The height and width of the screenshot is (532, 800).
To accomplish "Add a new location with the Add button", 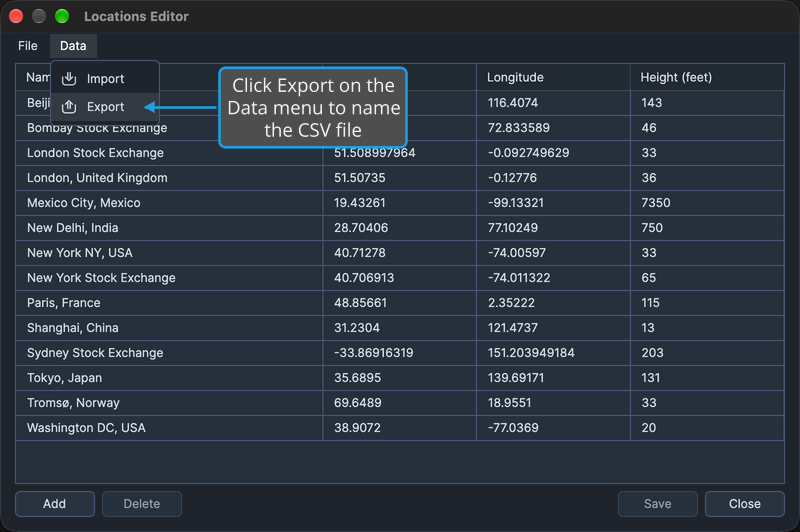I will pyautogui.click(x=55, y=504).
